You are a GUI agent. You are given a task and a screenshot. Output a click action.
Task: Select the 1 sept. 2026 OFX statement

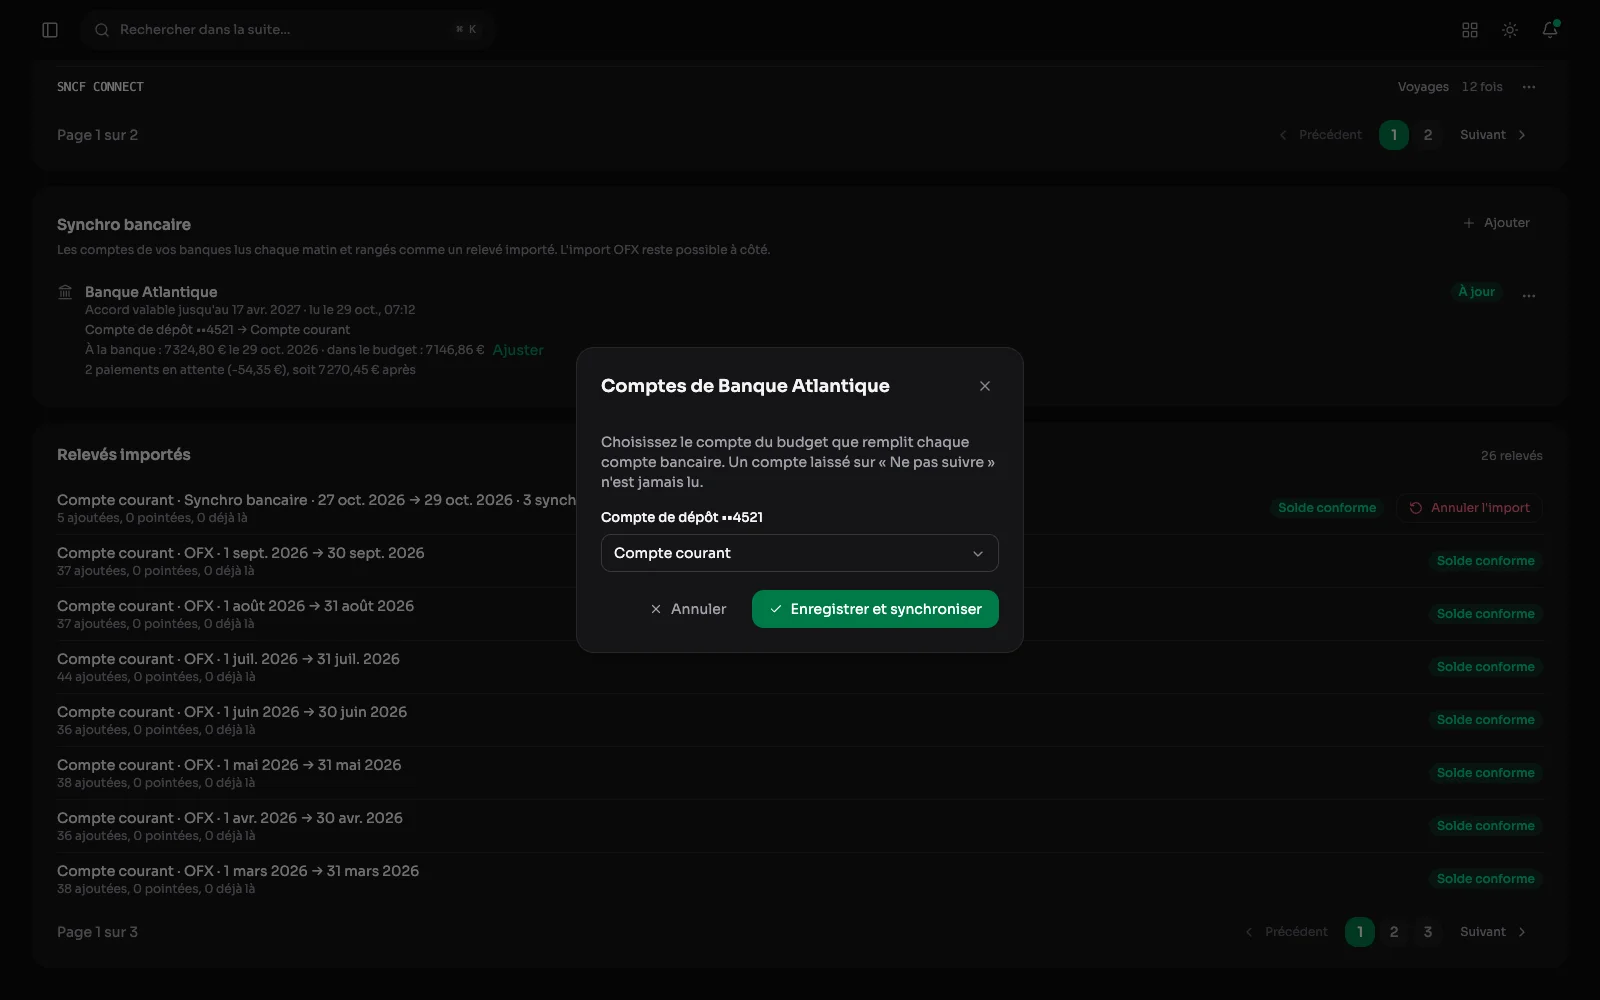click(800, 561)
